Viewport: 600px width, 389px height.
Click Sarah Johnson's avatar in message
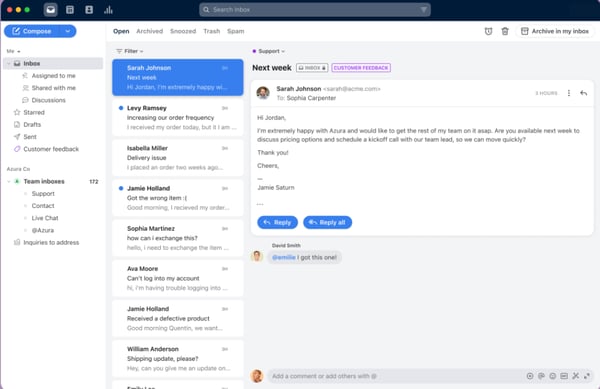[x=263, y=93]
